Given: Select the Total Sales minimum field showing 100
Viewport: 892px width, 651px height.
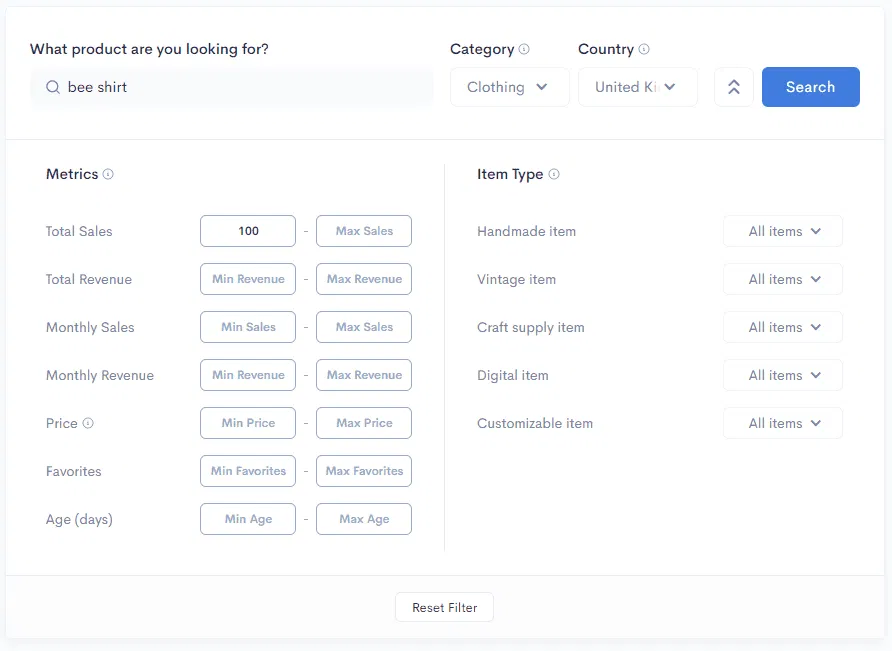Looking at the screenshot, I should click(x=247, y=231).
